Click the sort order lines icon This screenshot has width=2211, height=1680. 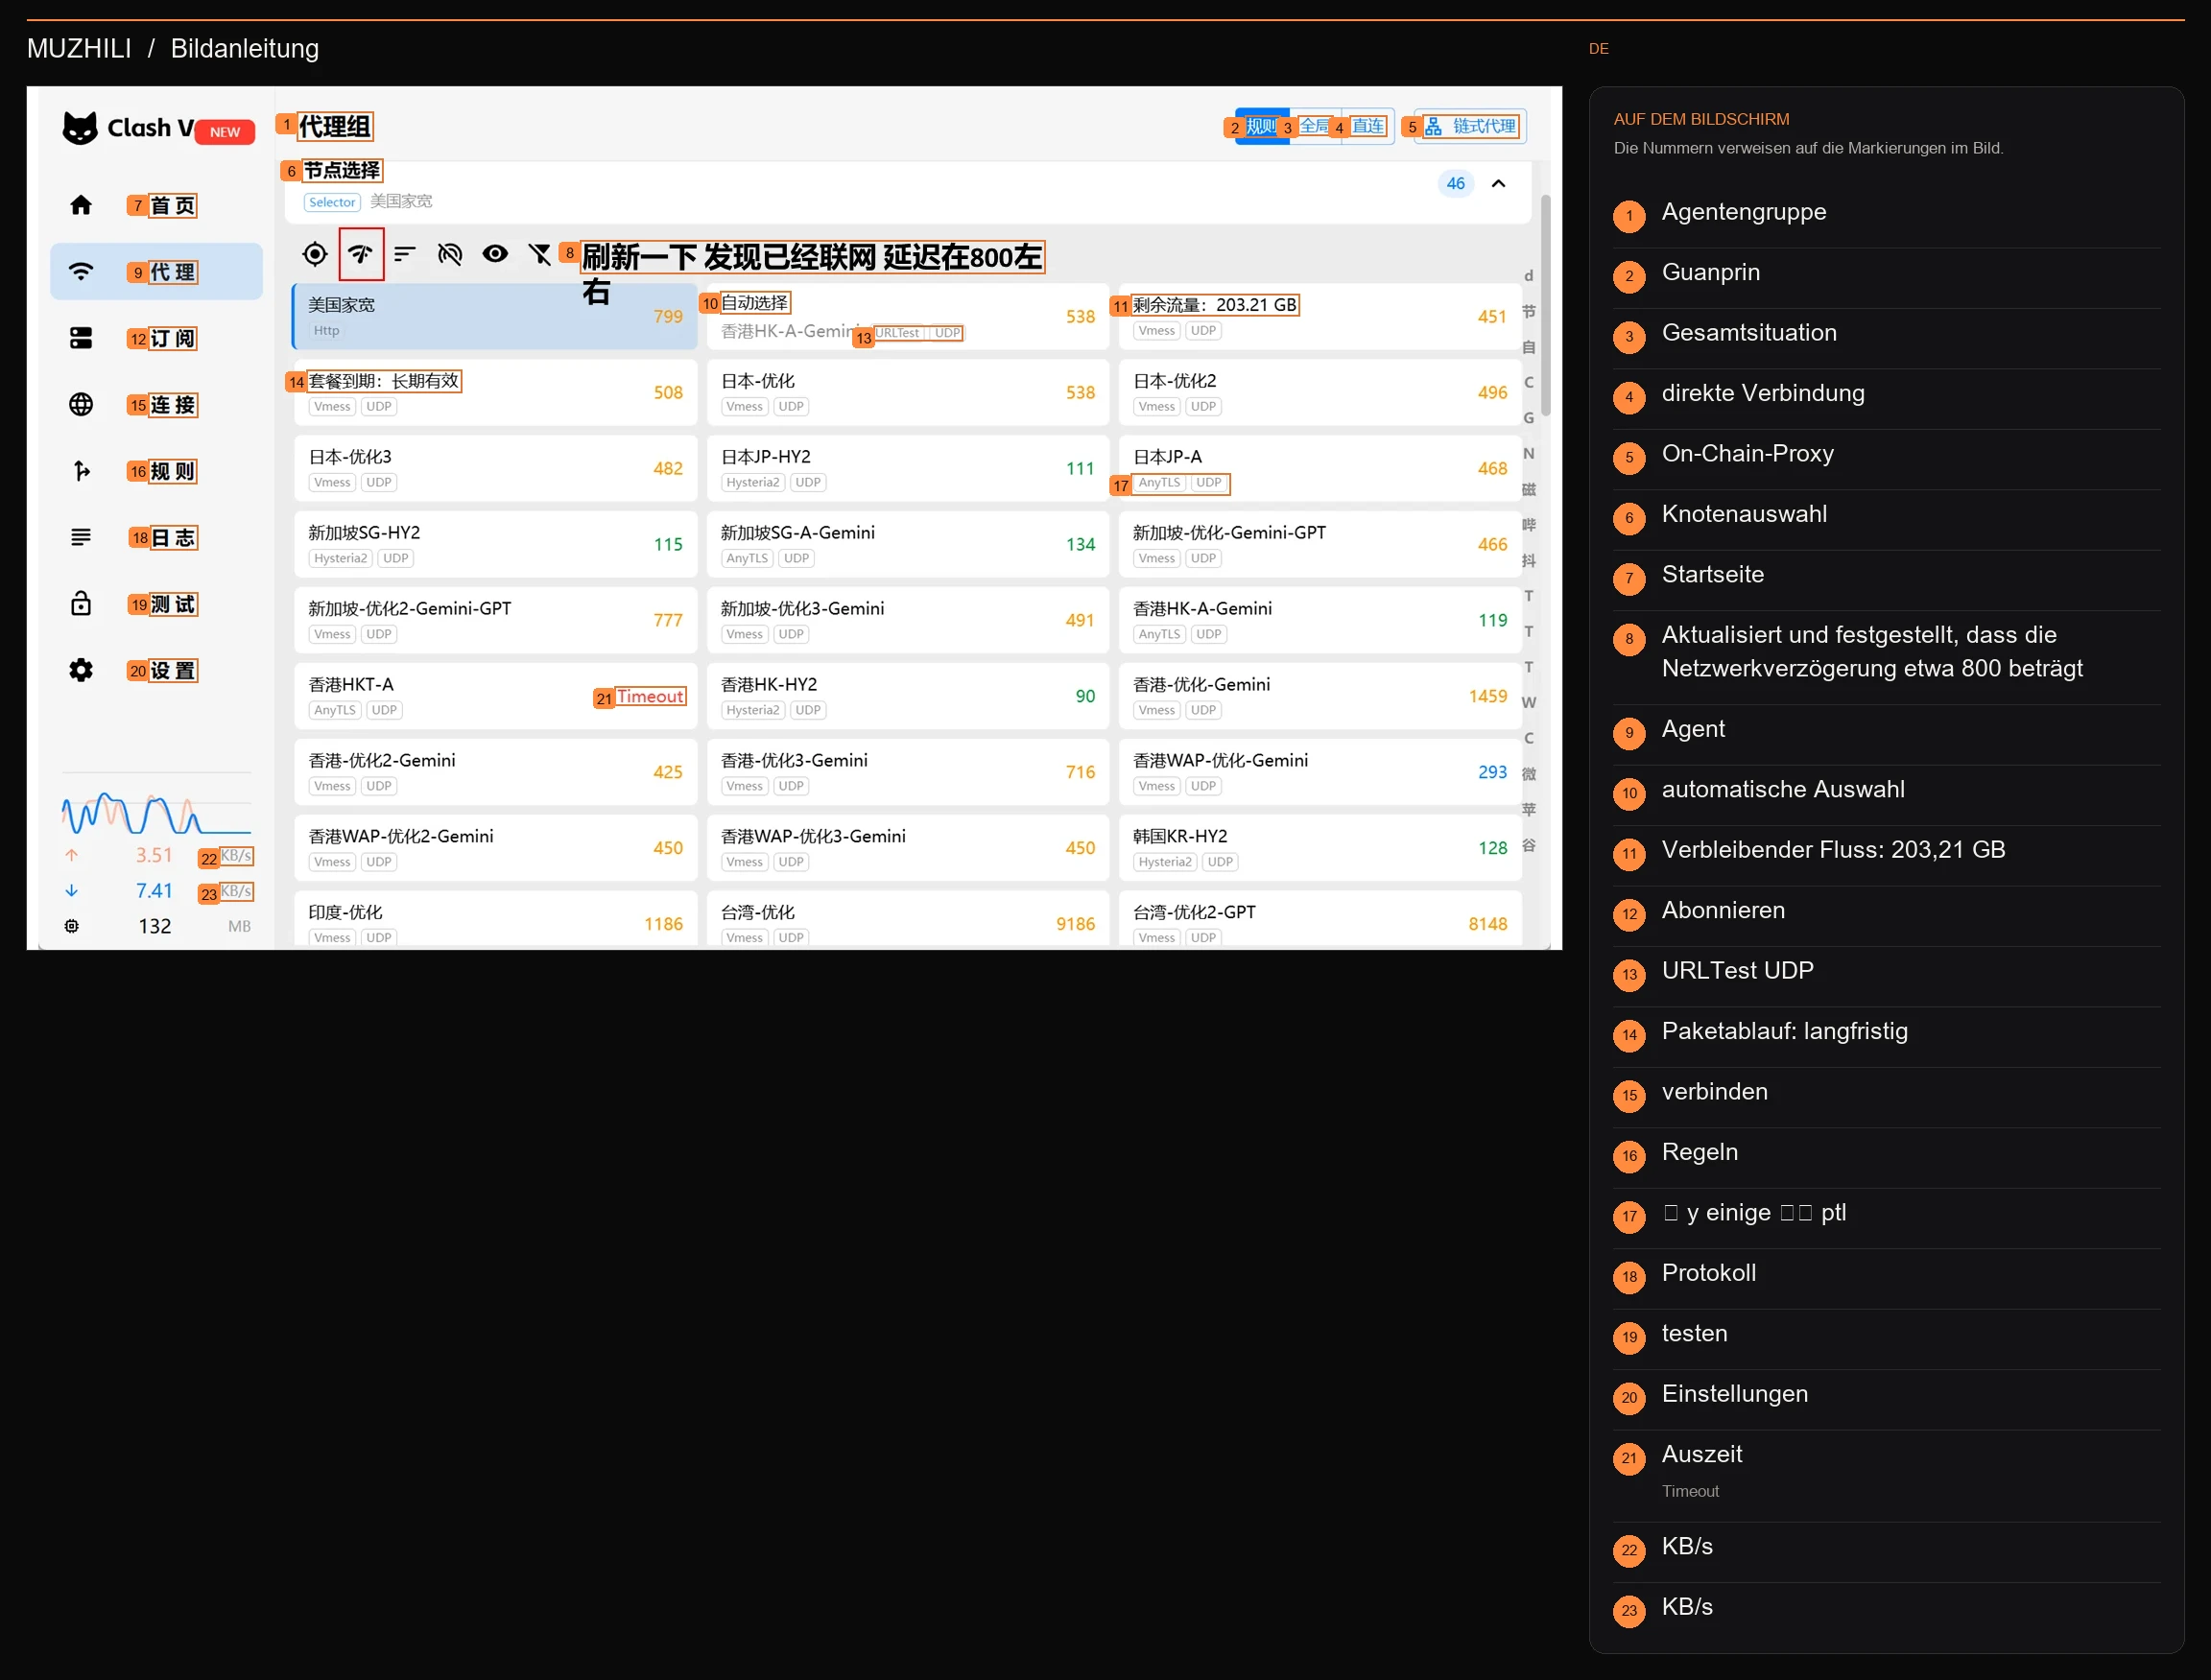point(404,254)
